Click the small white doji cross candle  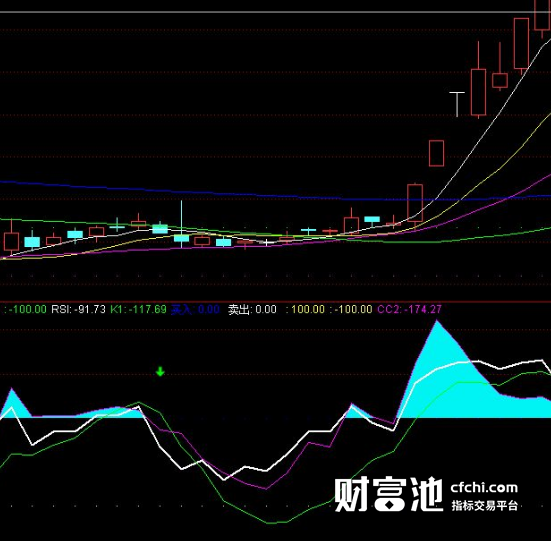266,242
